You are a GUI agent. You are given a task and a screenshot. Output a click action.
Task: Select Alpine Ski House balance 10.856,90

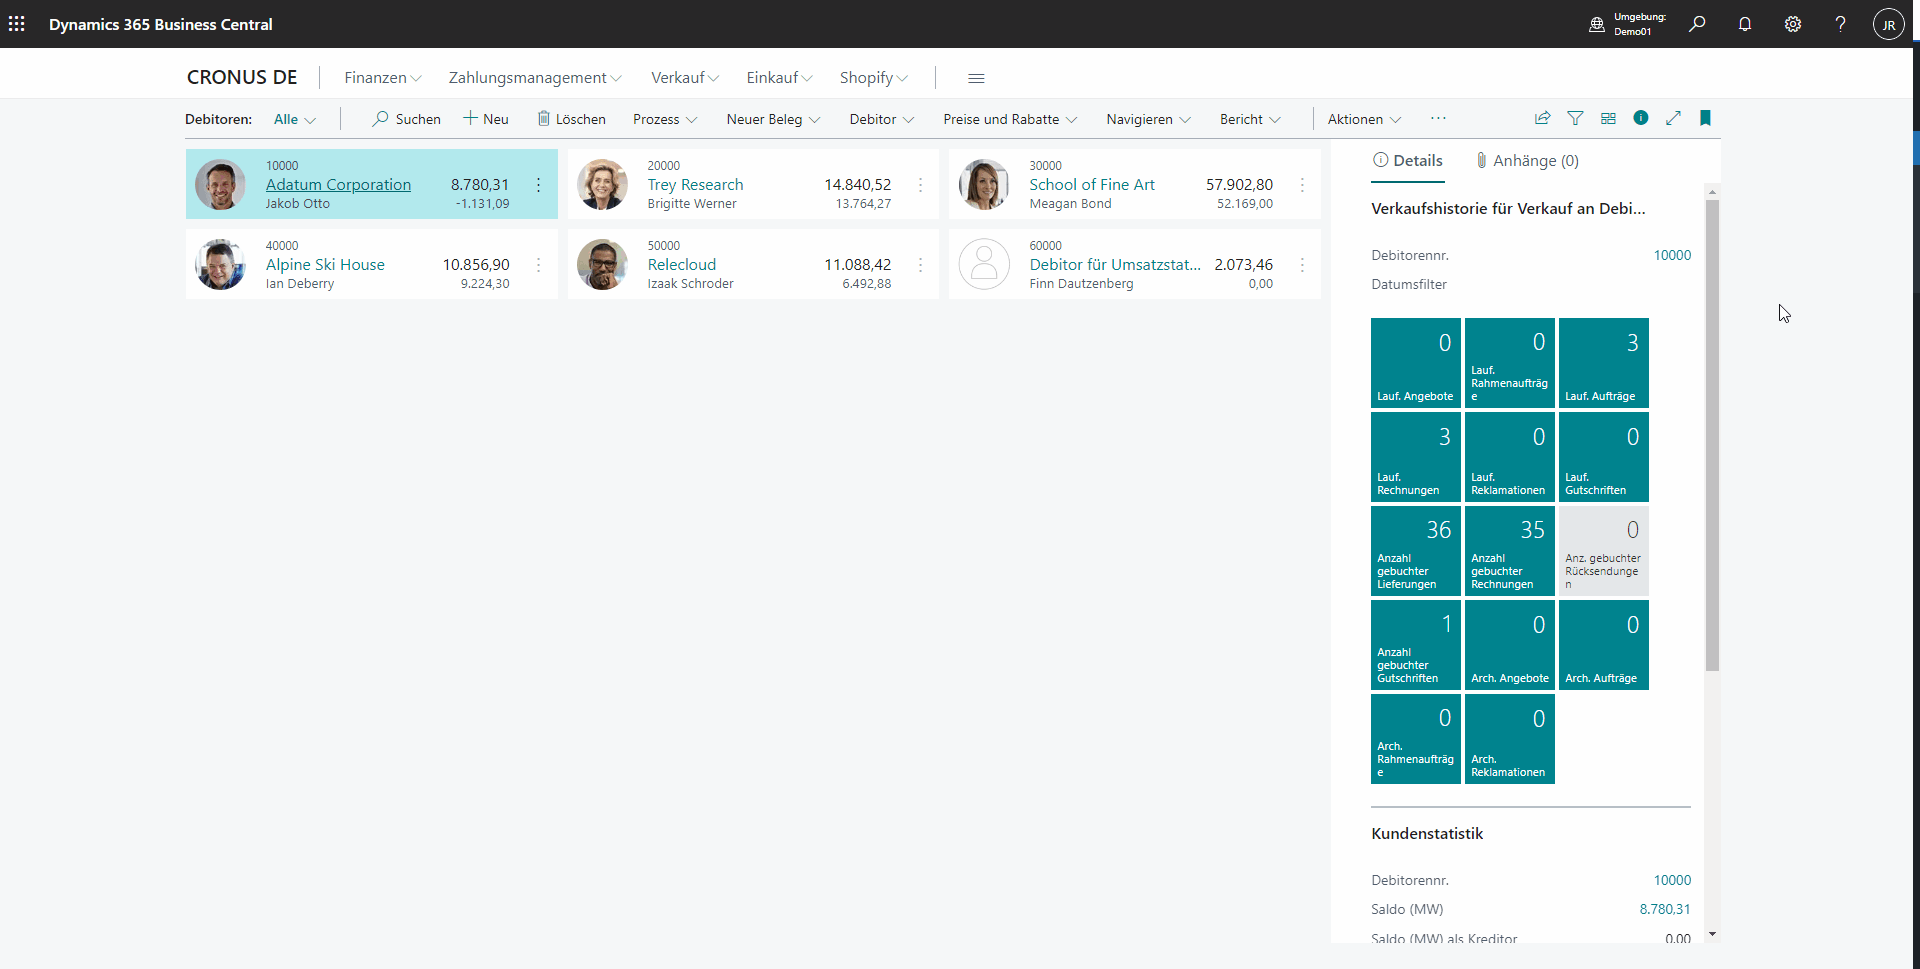tap(476, 265)
